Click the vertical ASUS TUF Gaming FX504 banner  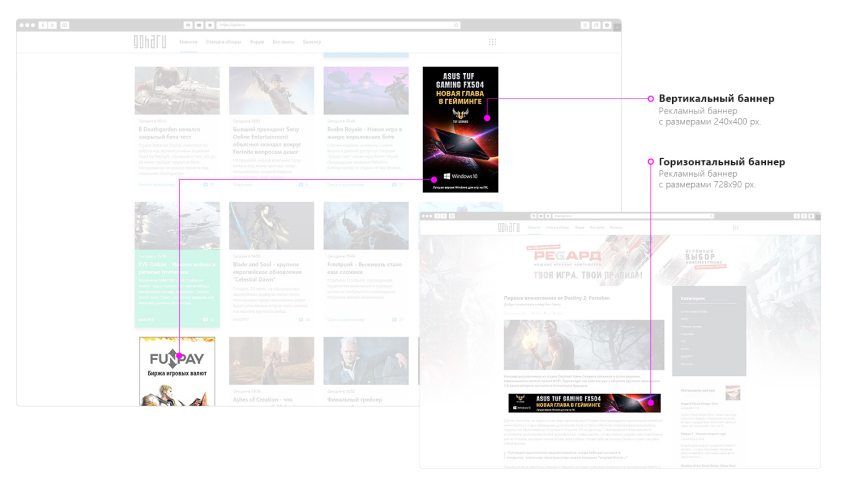(460, 129)
